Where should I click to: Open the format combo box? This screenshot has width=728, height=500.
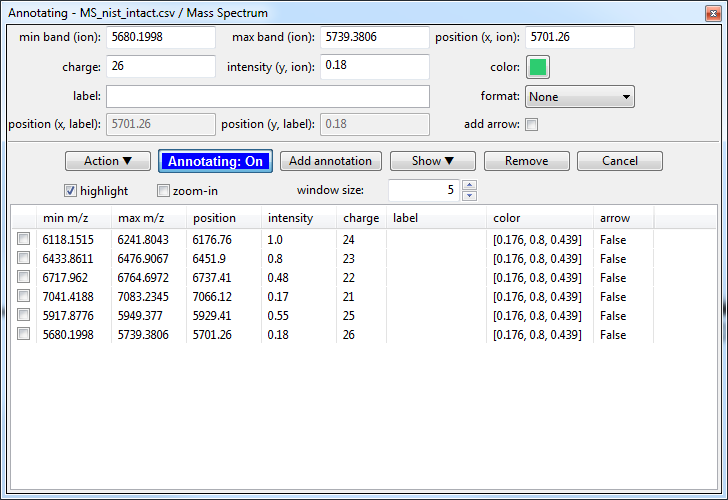(x=579, y=97)
